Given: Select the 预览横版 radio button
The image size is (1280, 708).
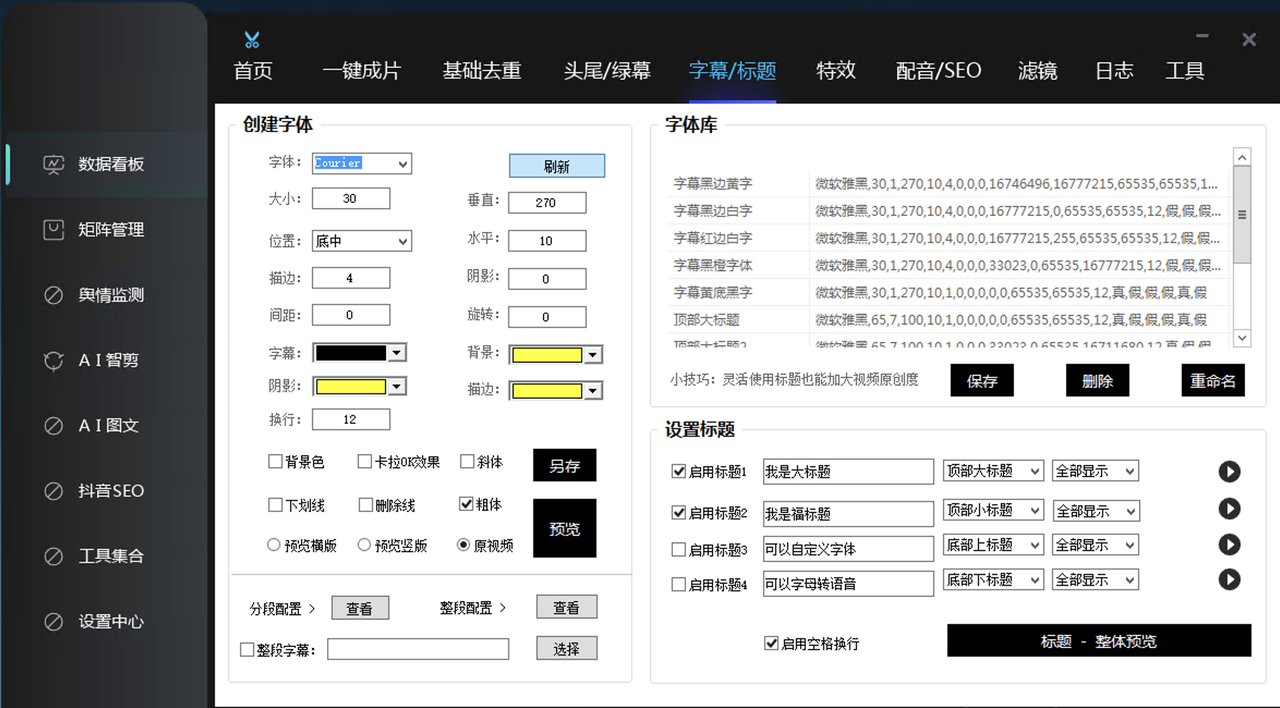Looking at the screenshot, I should tap(274, 546).
